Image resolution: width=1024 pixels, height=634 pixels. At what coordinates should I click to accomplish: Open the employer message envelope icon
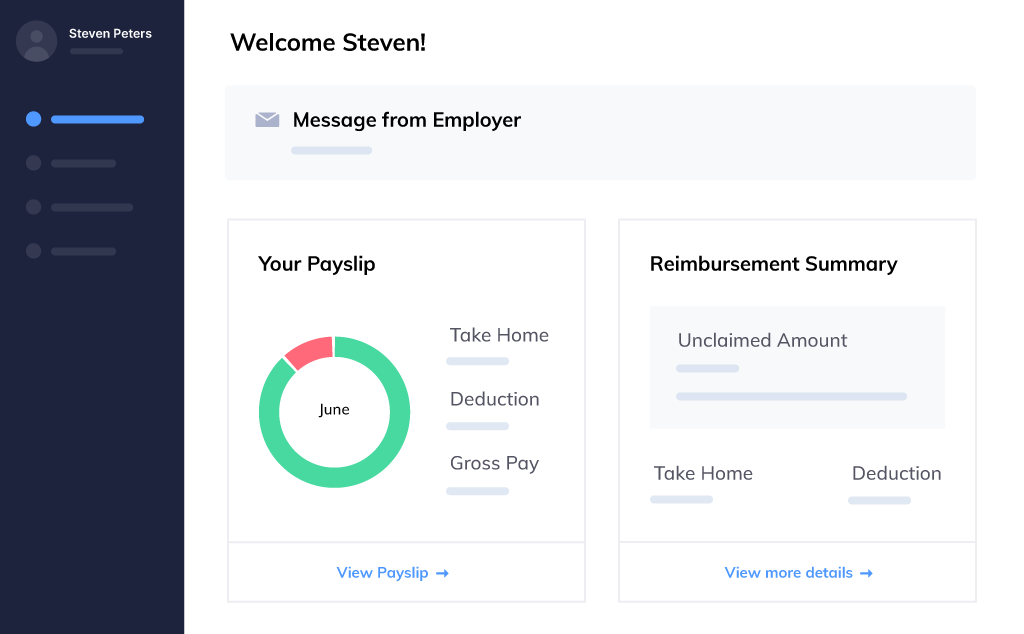(267, 119)
